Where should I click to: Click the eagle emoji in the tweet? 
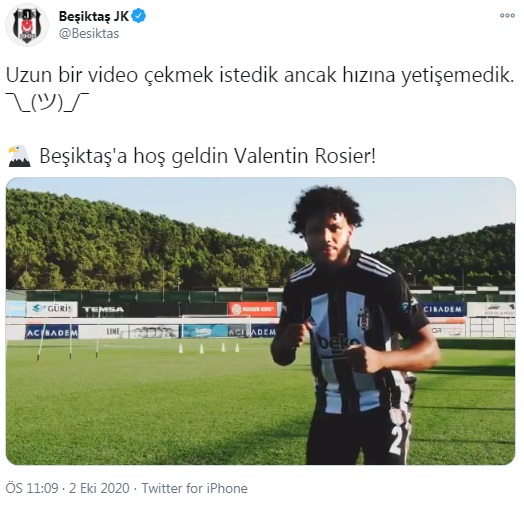(19, 156)
